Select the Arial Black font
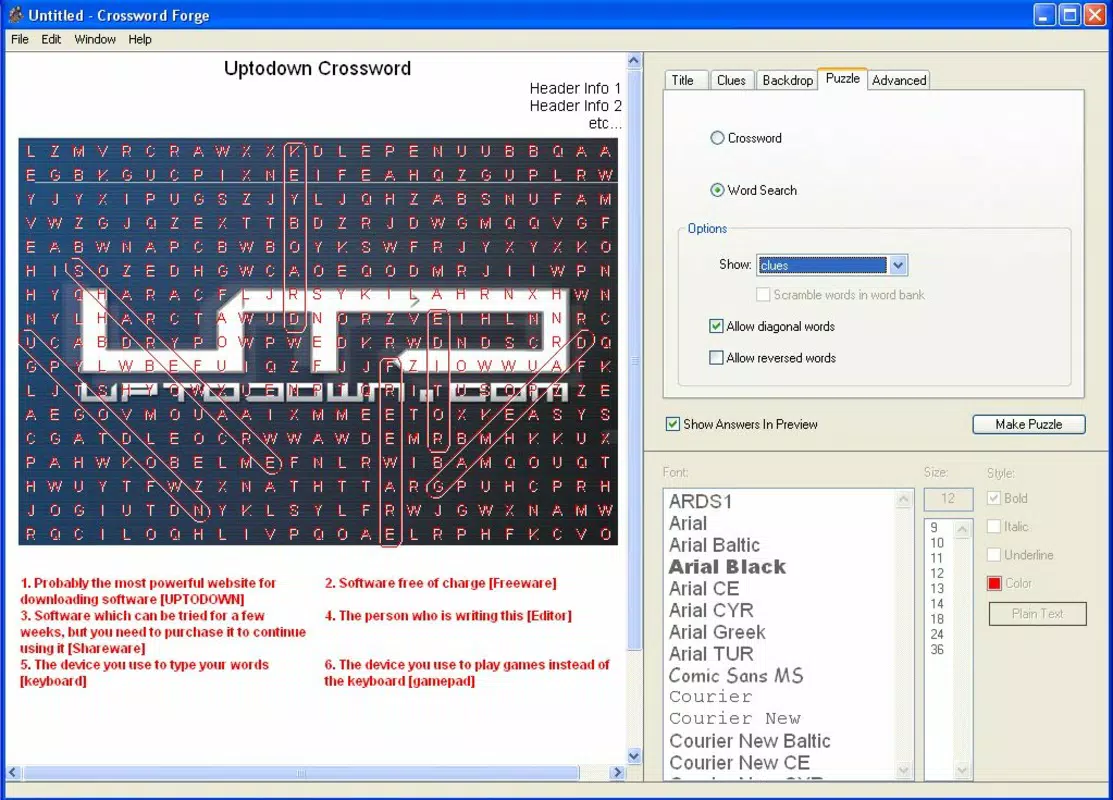1113x800 pixels. click(x=728, y=566)
